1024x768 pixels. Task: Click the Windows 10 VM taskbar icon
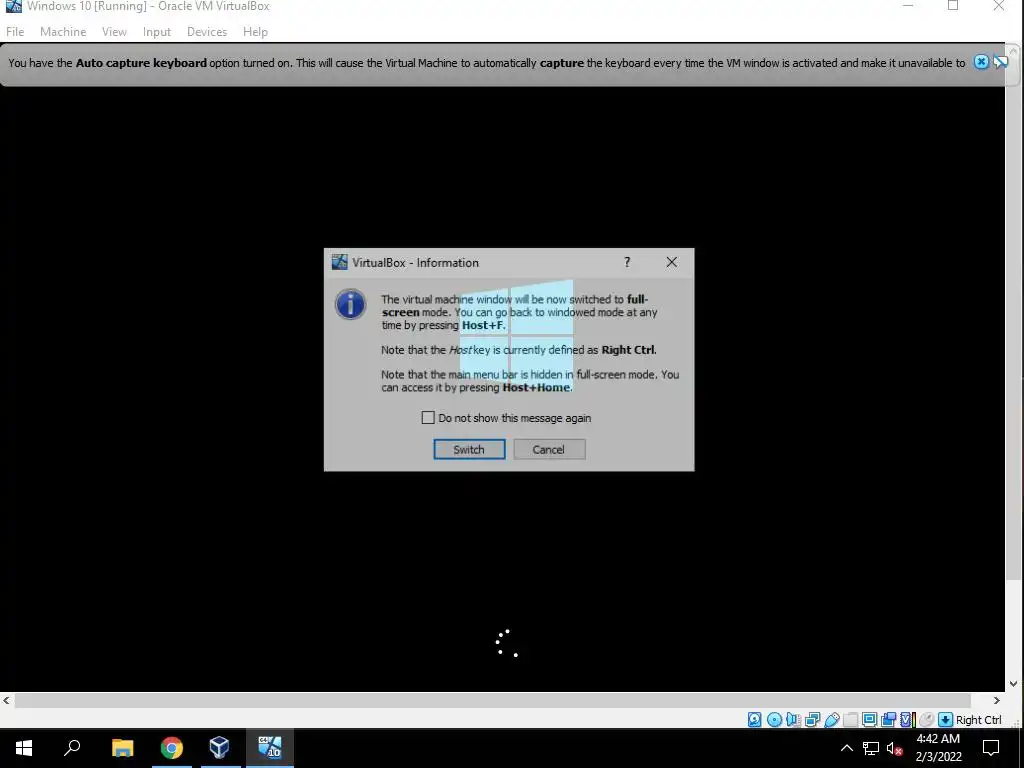coord(270,748)
